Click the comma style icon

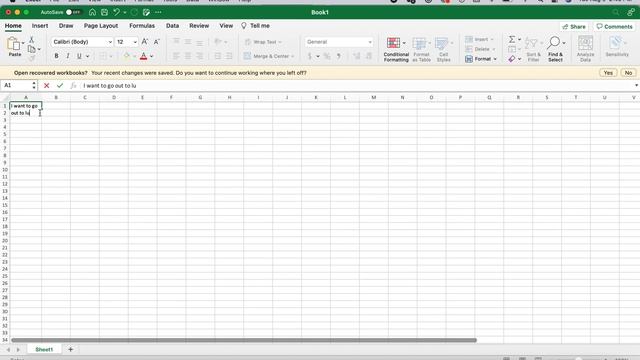[x=338, y=56]
